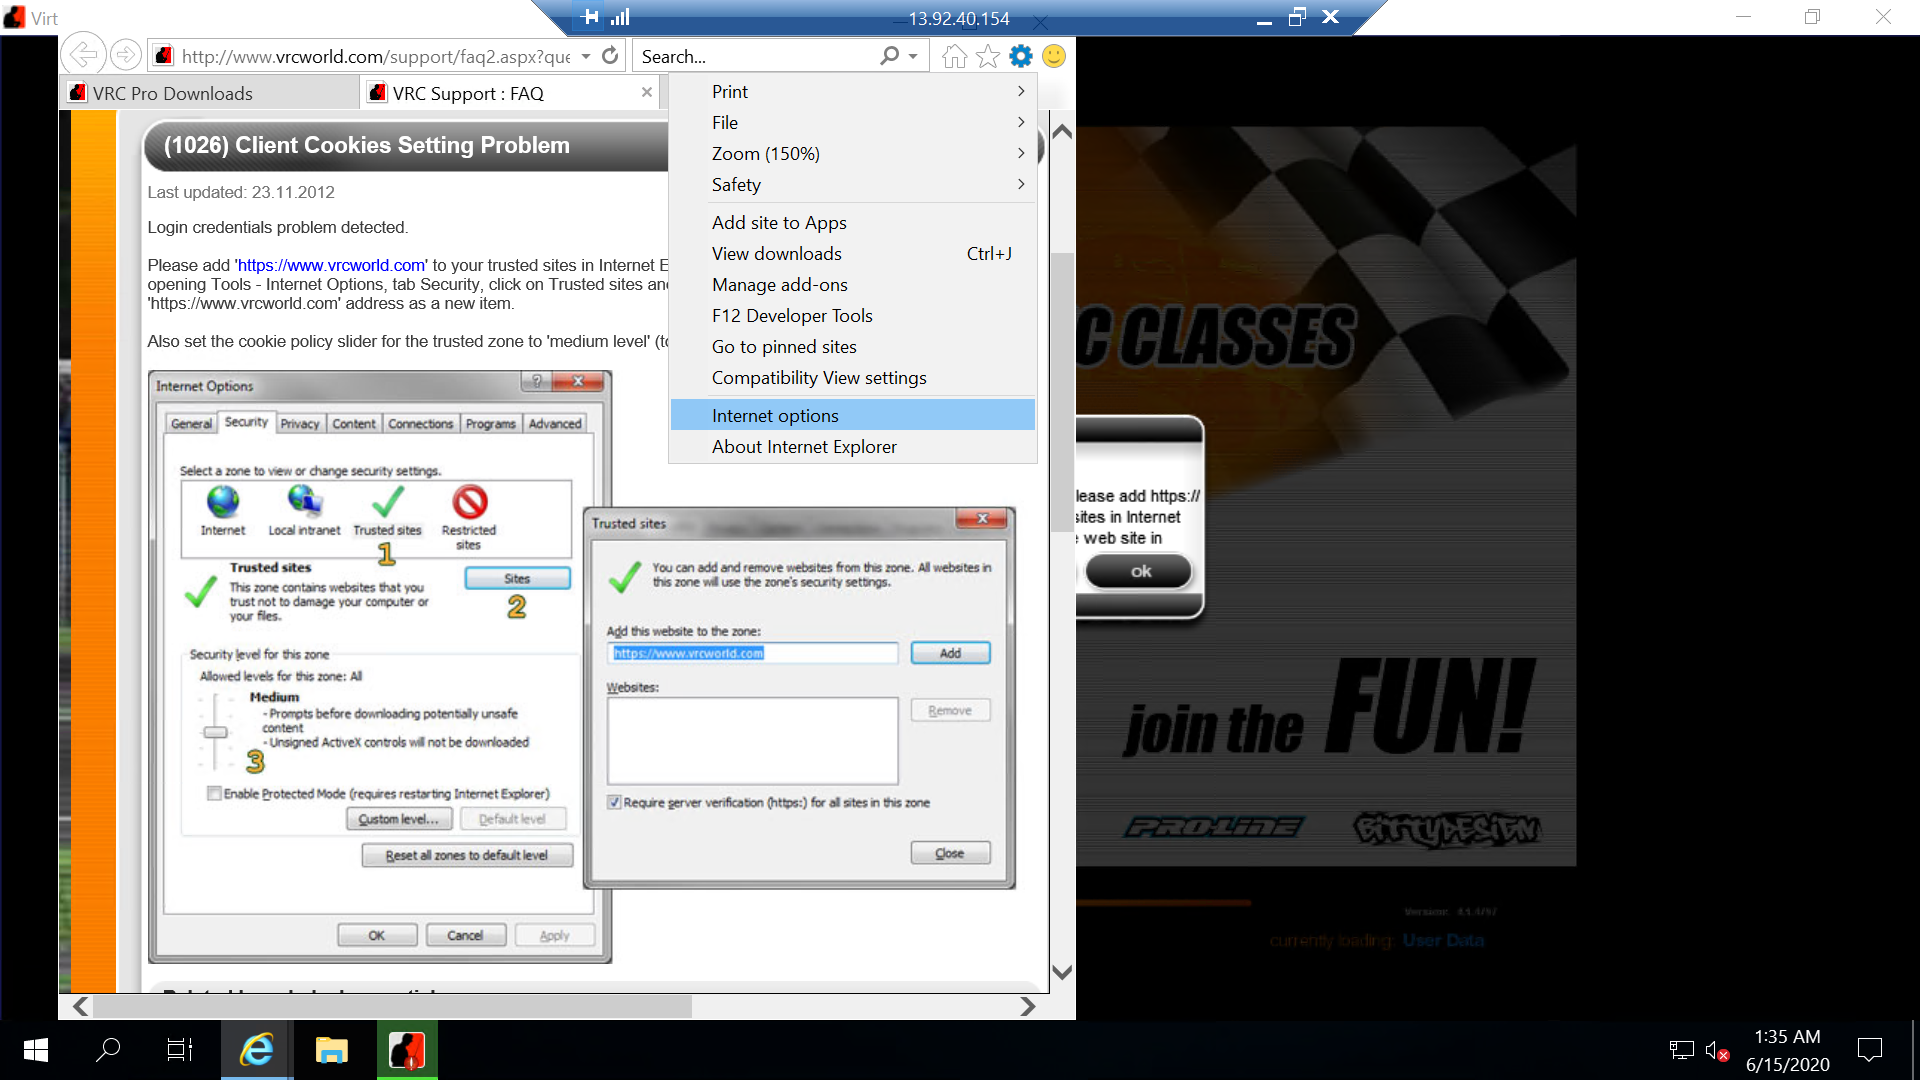Click the horizontal scrollbar left arrow
Viewport: 1920px width, 1080px height.
point(81,1006)
